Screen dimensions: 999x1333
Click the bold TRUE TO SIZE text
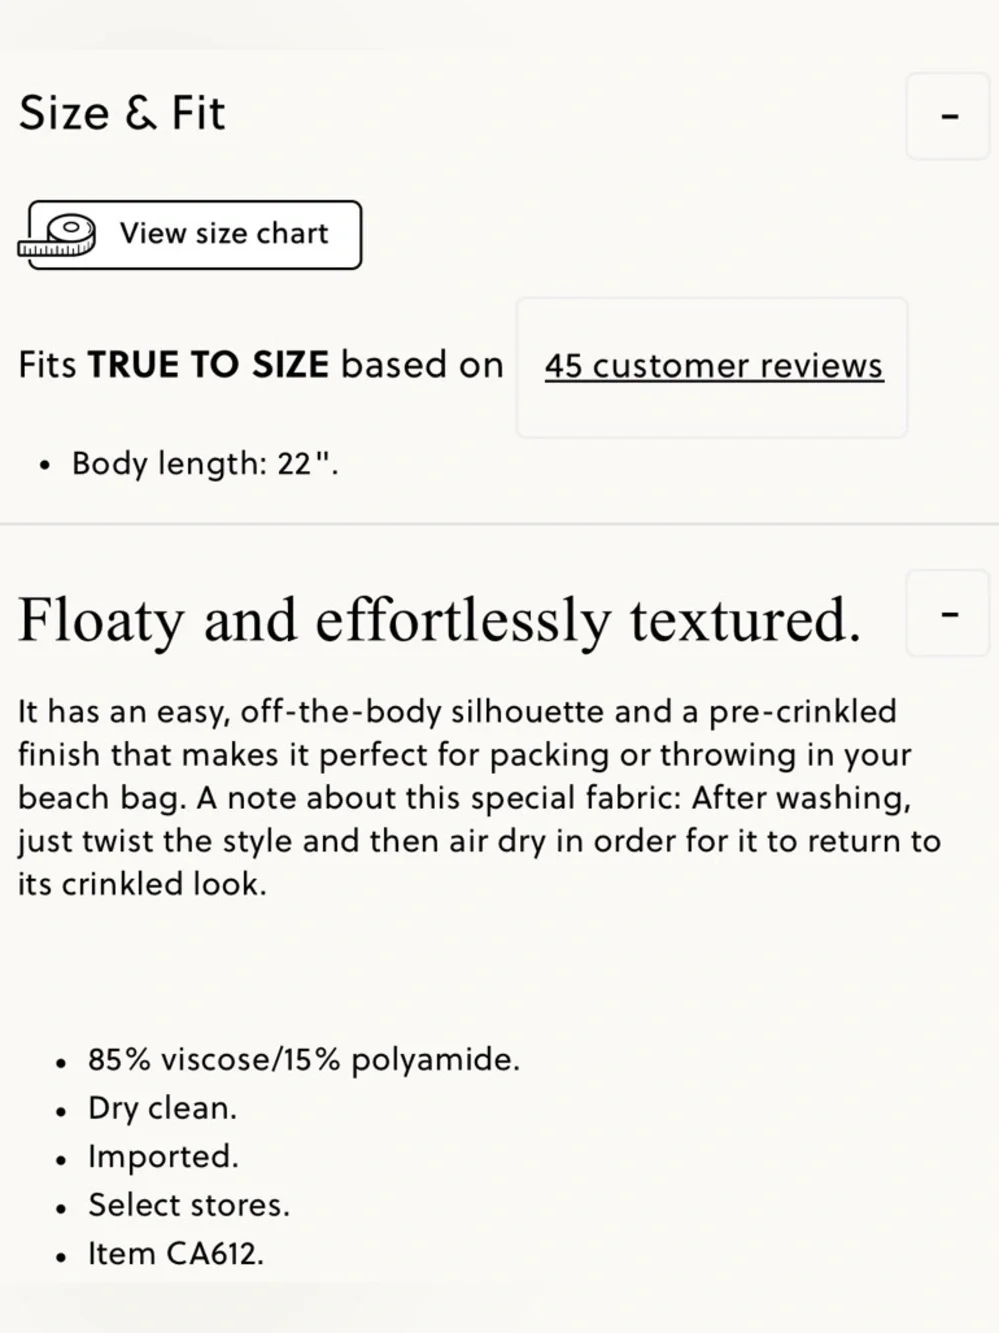pyautogui.click(x=208, y=365)
